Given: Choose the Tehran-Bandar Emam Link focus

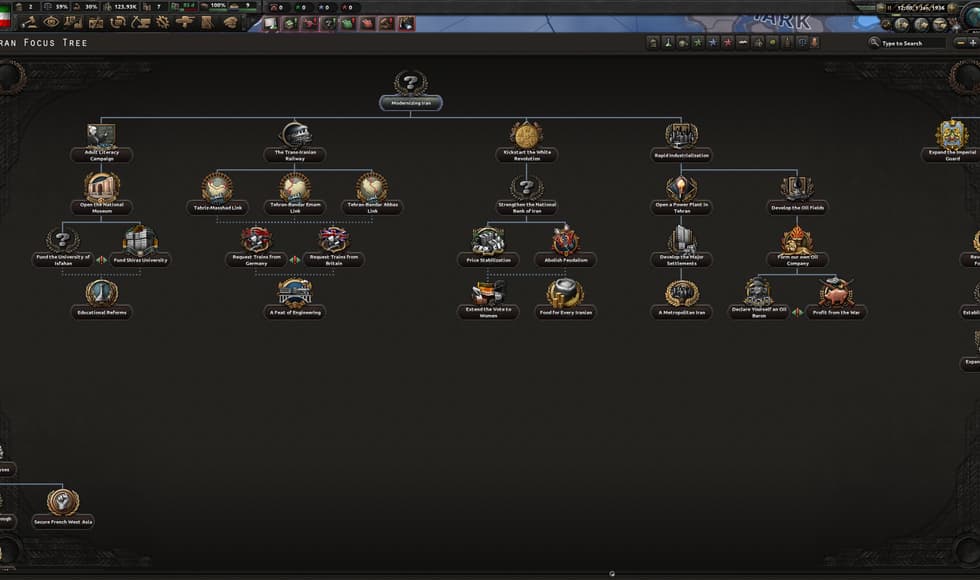Looking at the screenshot, I should (x=295, y=194).
